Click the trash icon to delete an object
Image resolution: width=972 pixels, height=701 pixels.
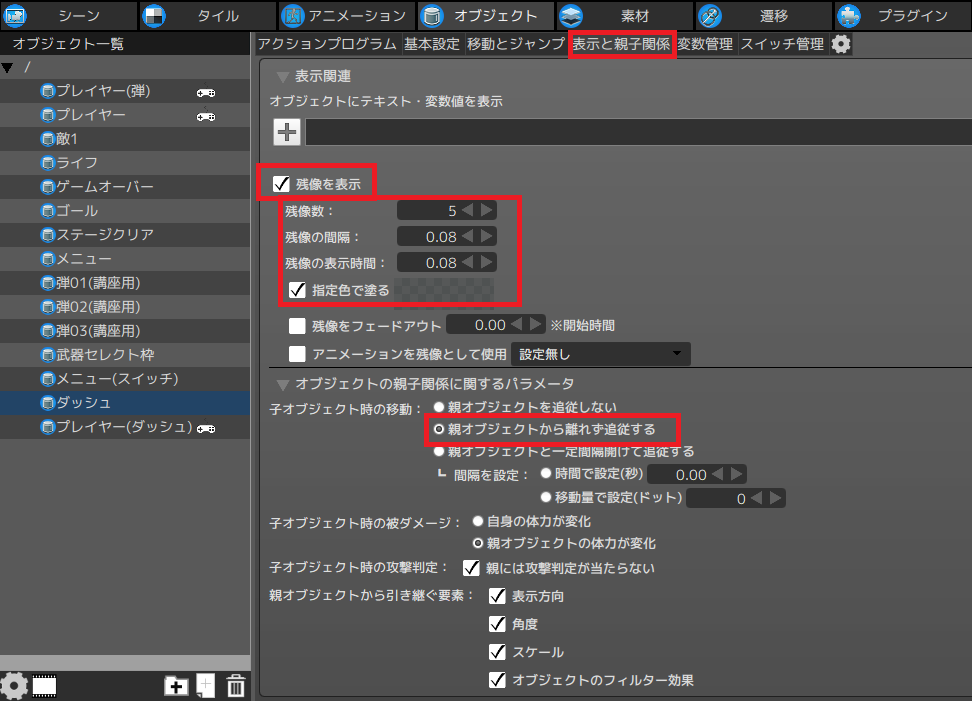pyautogui.click(x=235, y=686)
